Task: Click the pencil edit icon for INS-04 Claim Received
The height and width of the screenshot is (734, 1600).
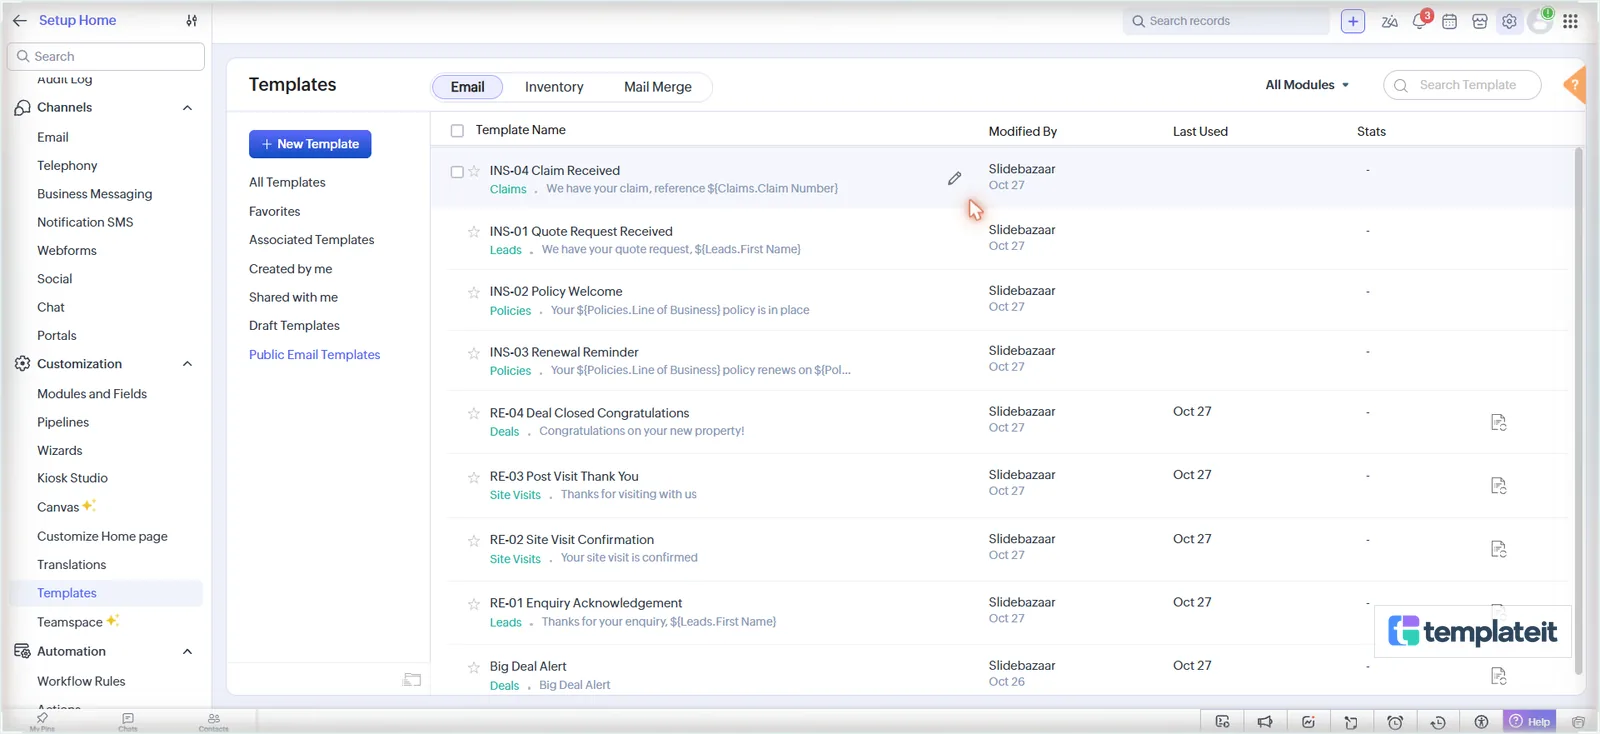Action: coord(954,178)
